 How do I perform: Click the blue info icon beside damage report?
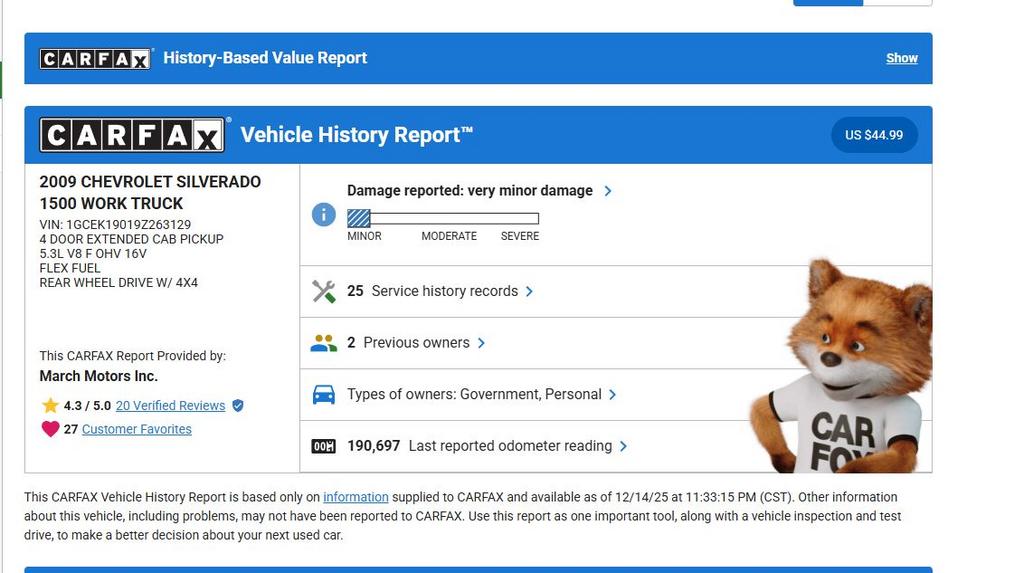pyautogui.click(x=323, y=214)
